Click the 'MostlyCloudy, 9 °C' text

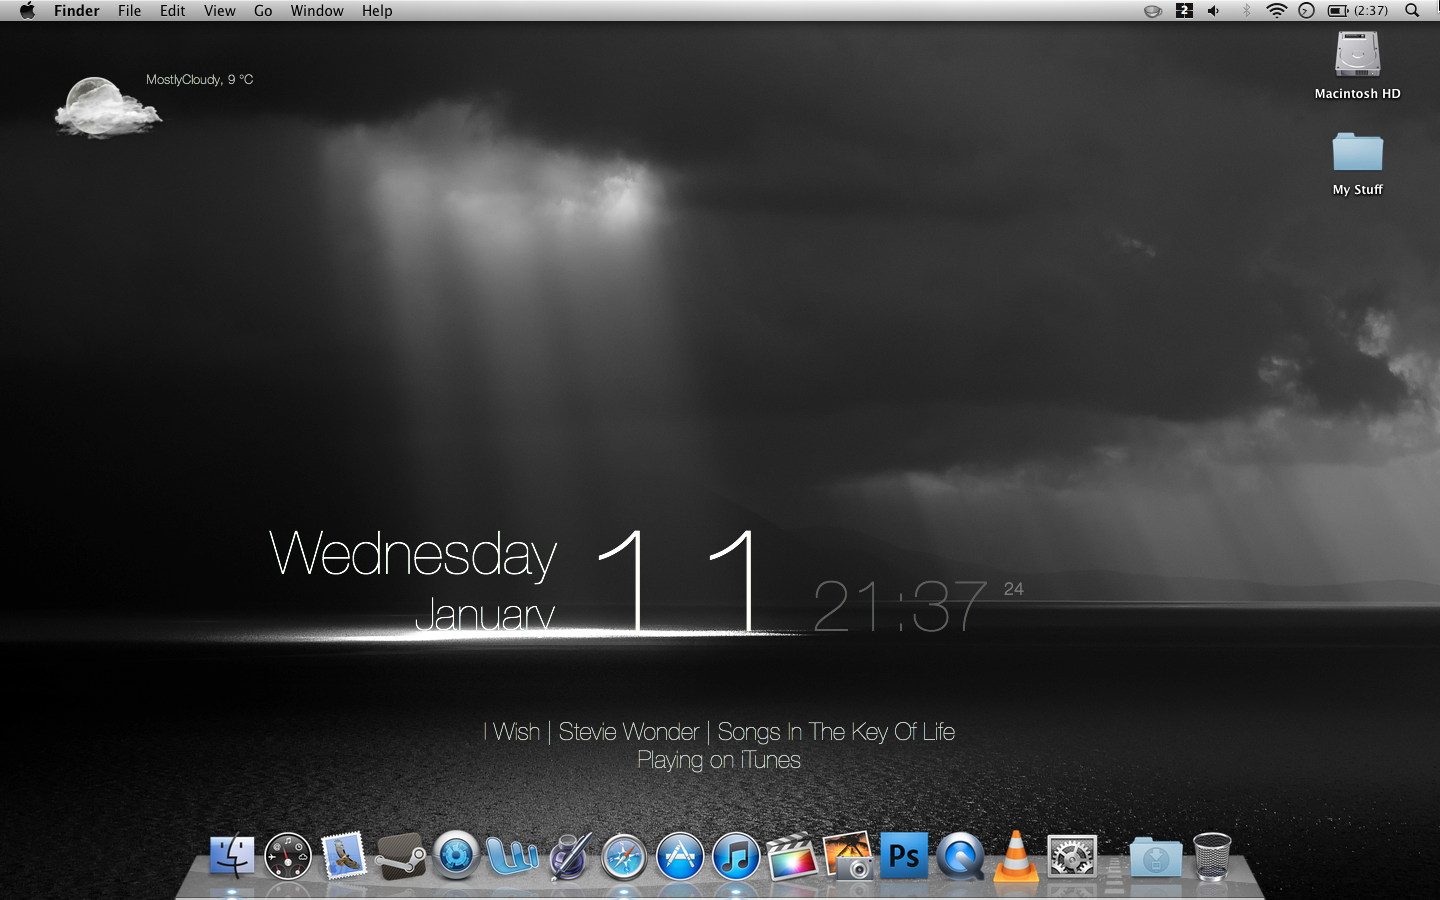click(199, 80)
